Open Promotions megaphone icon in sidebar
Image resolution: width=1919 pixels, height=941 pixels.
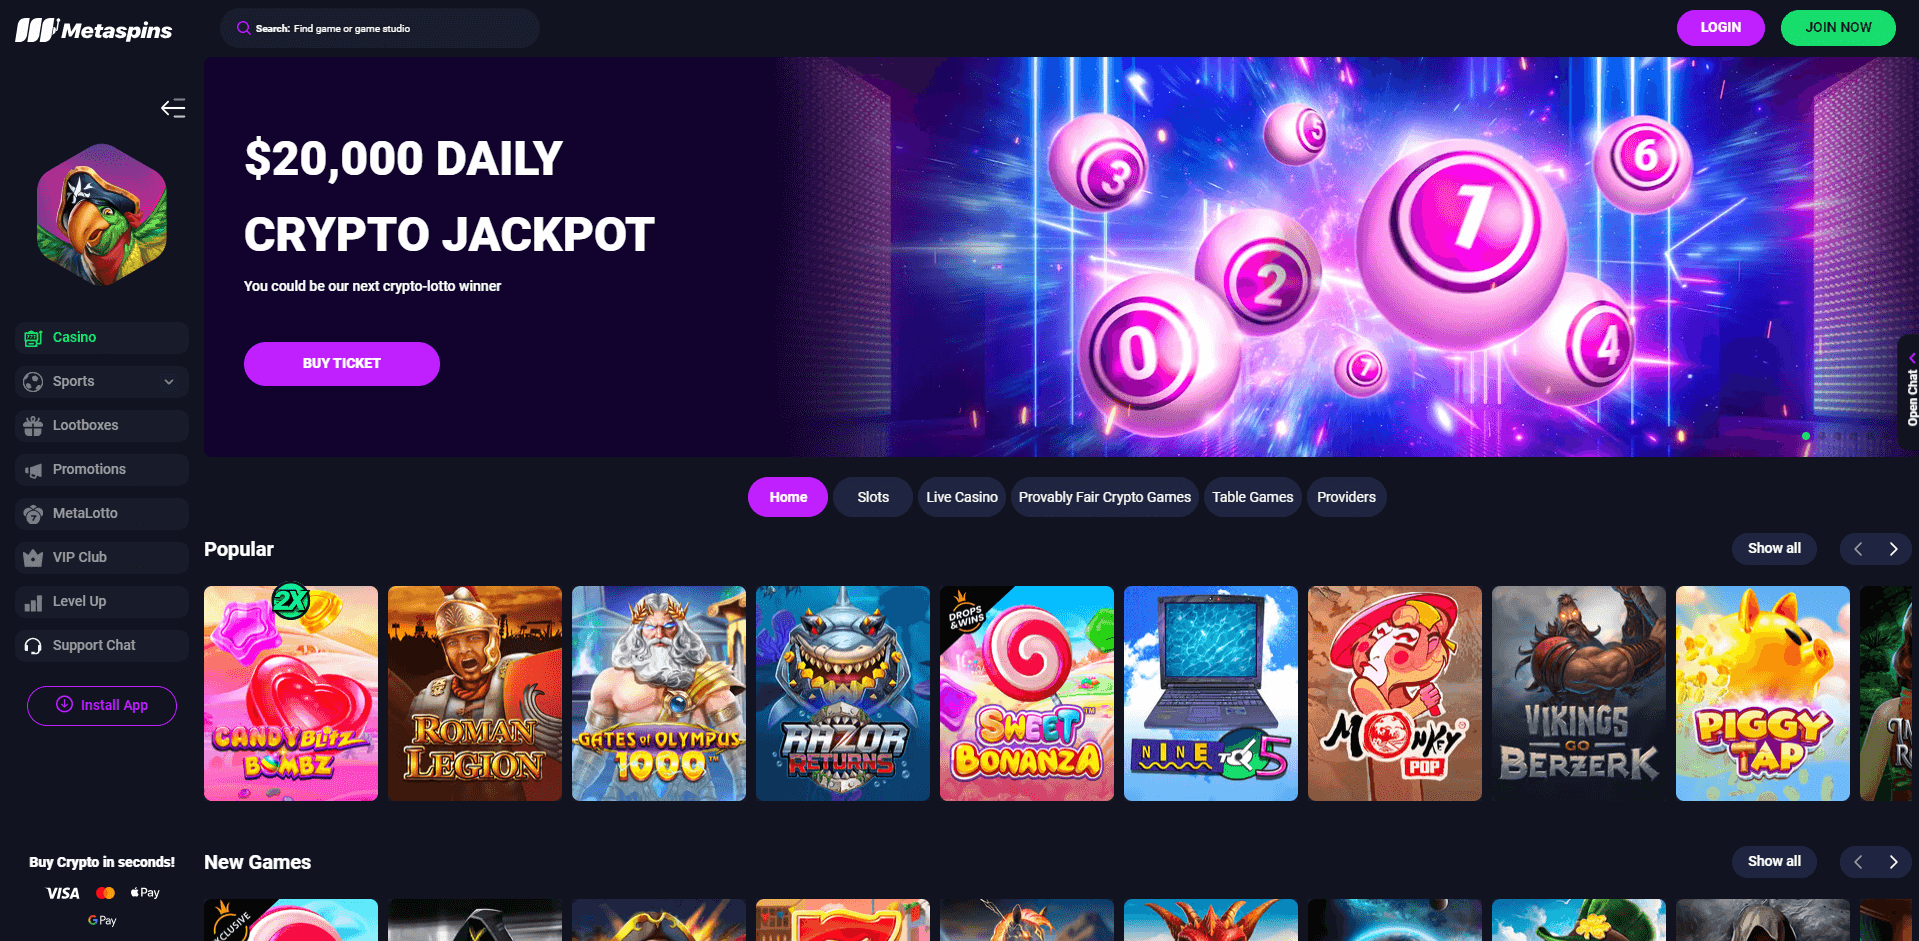point(33,470)
